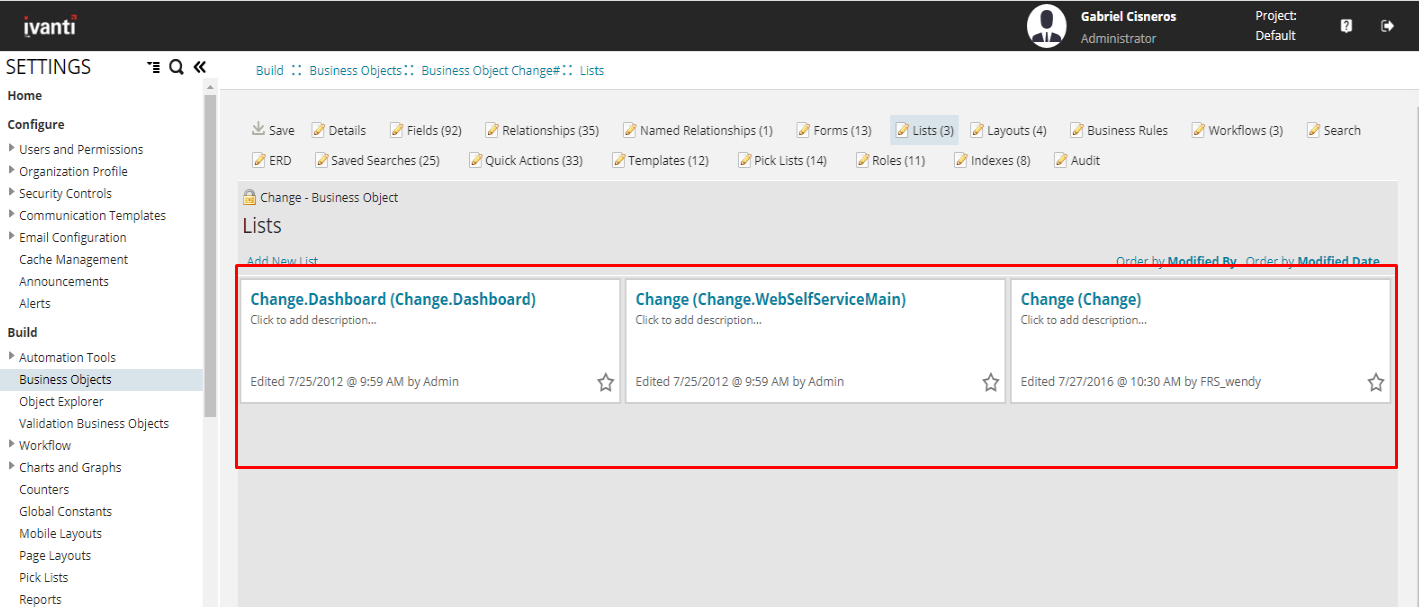Click the sidebar vertical scrollbar
Screen dimensions: 1419x607
[210, 250]
